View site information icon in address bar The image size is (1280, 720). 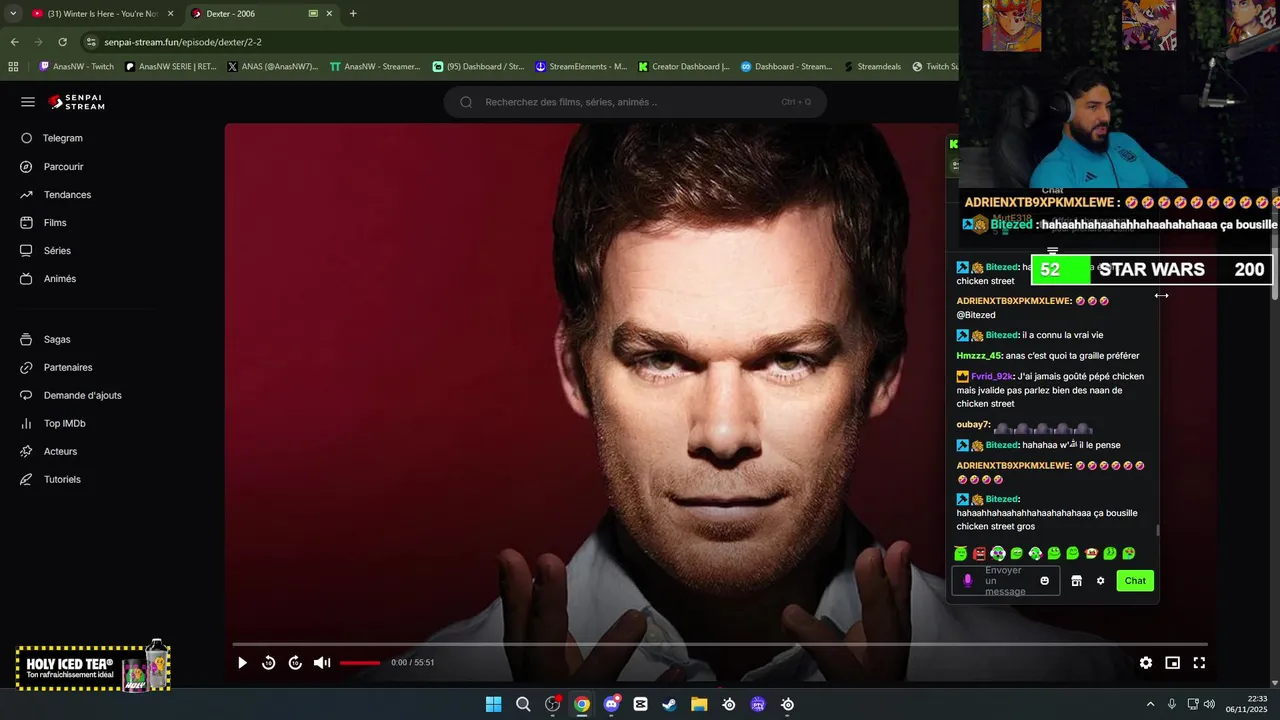[x=91, y=42]
